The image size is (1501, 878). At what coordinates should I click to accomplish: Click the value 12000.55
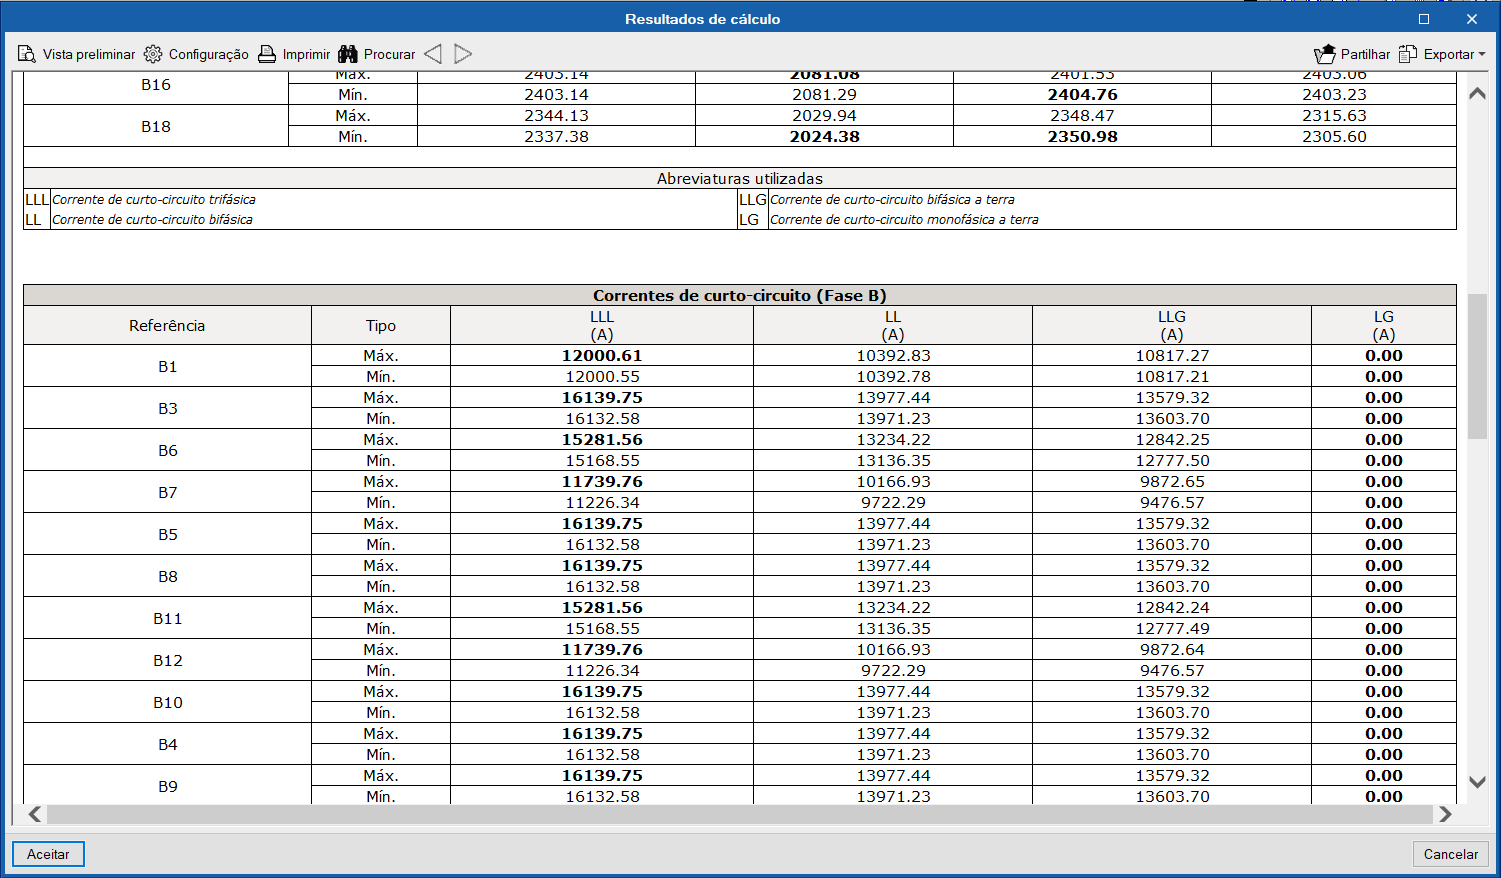[602, 377]
